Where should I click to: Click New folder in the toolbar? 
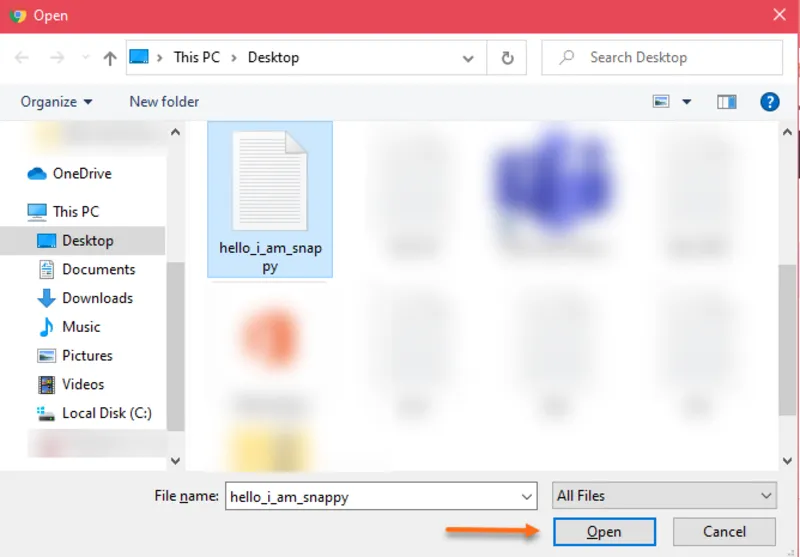[x=164, y=102]
